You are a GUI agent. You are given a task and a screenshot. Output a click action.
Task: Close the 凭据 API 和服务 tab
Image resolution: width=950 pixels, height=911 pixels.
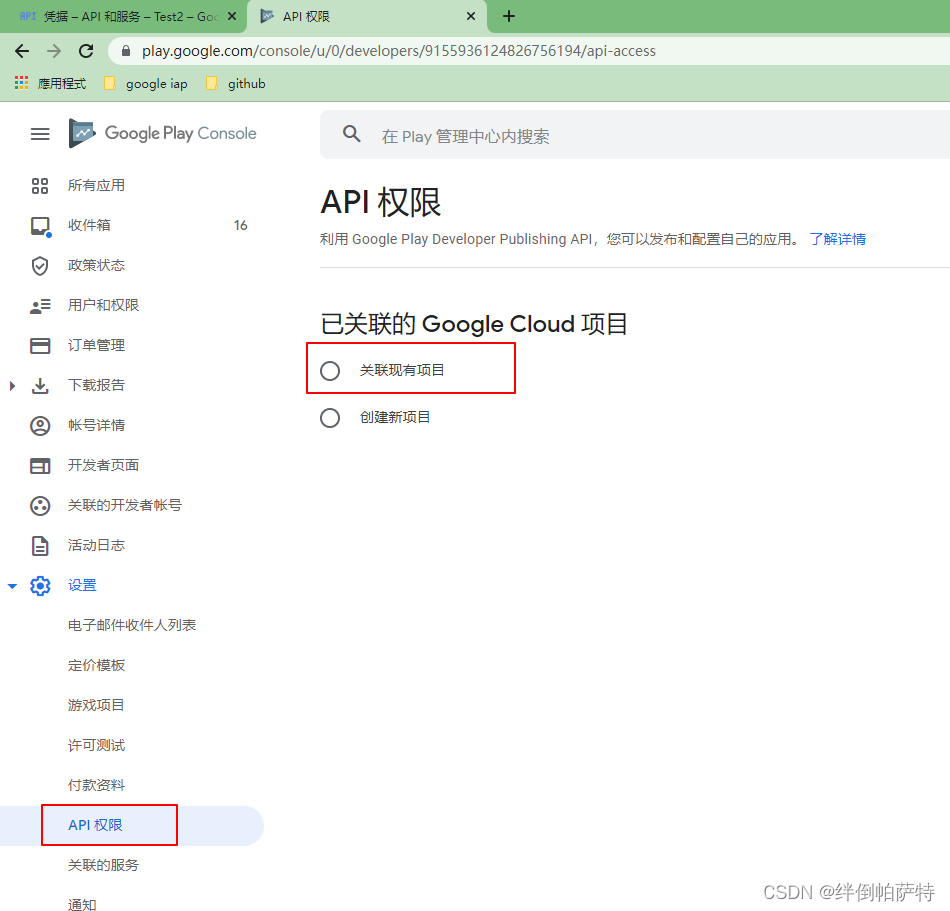[x=231, y=16]
